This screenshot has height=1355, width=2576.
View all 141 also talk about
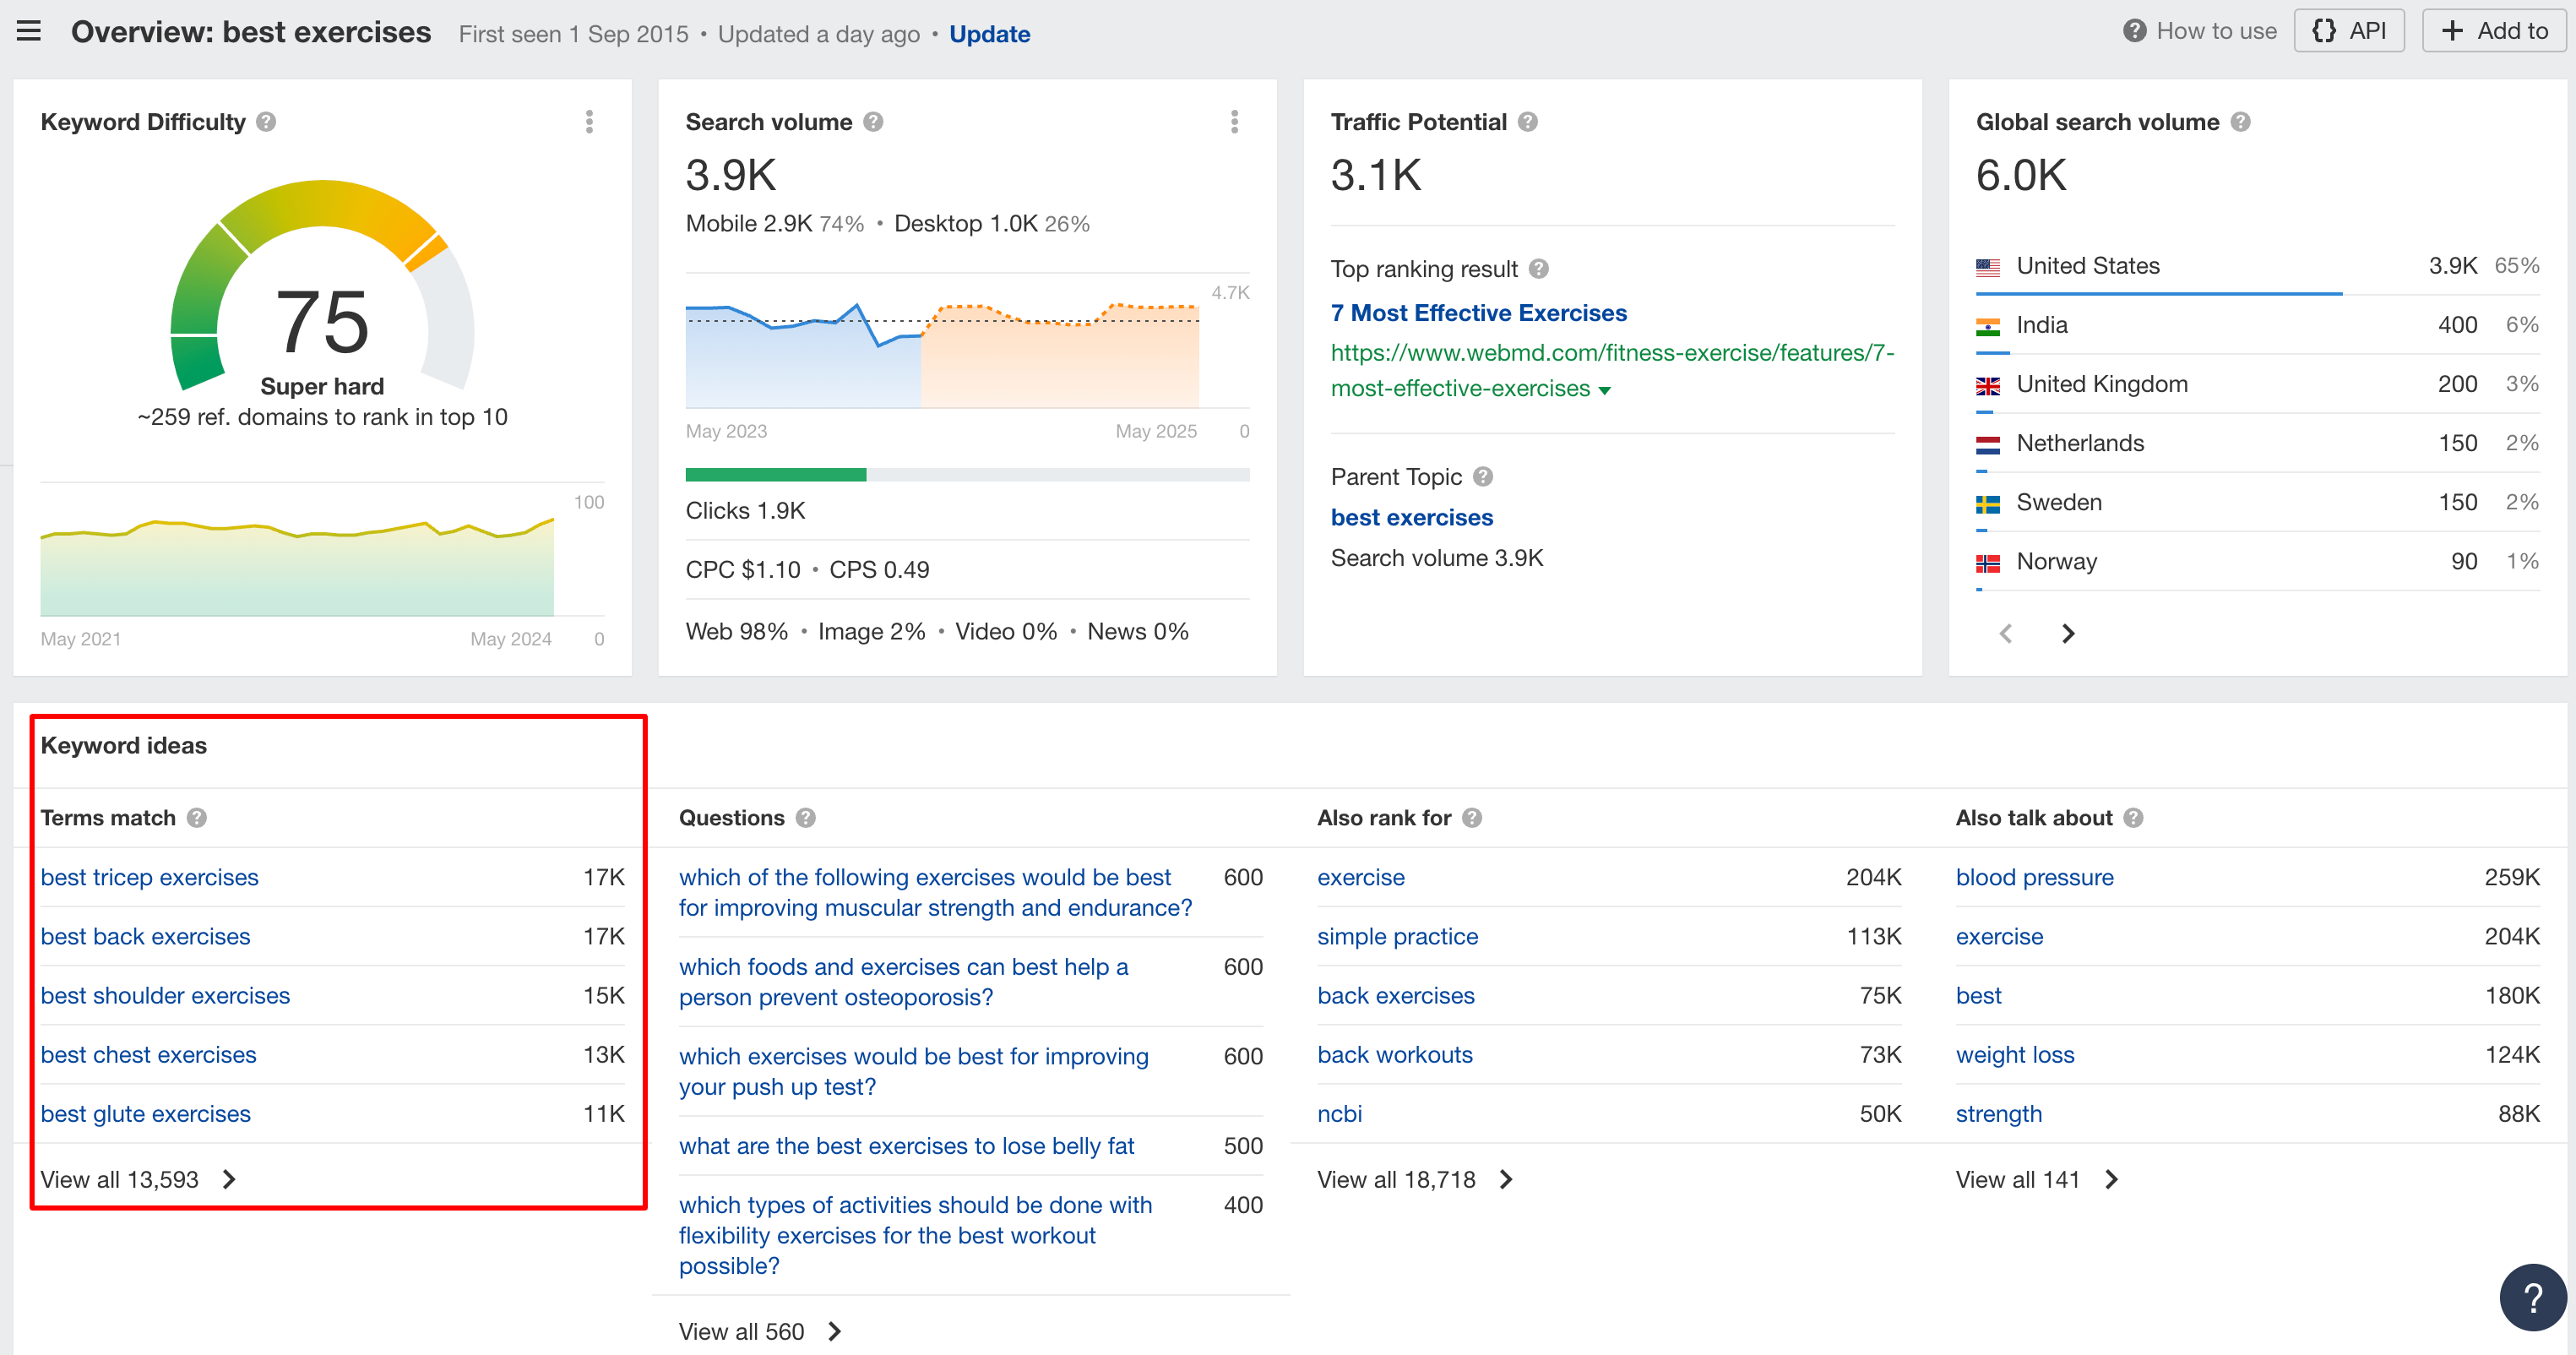(2037, 1180)
